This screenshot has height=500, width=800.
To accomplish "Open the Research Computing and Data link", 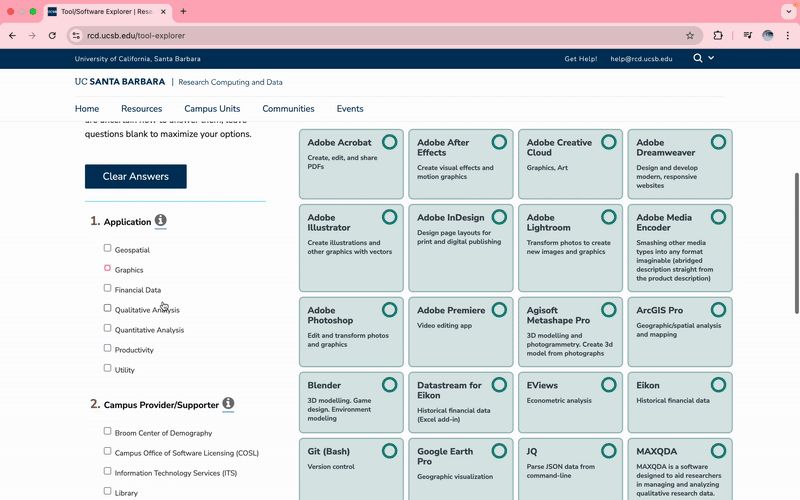I will click(x=230, y=82).
